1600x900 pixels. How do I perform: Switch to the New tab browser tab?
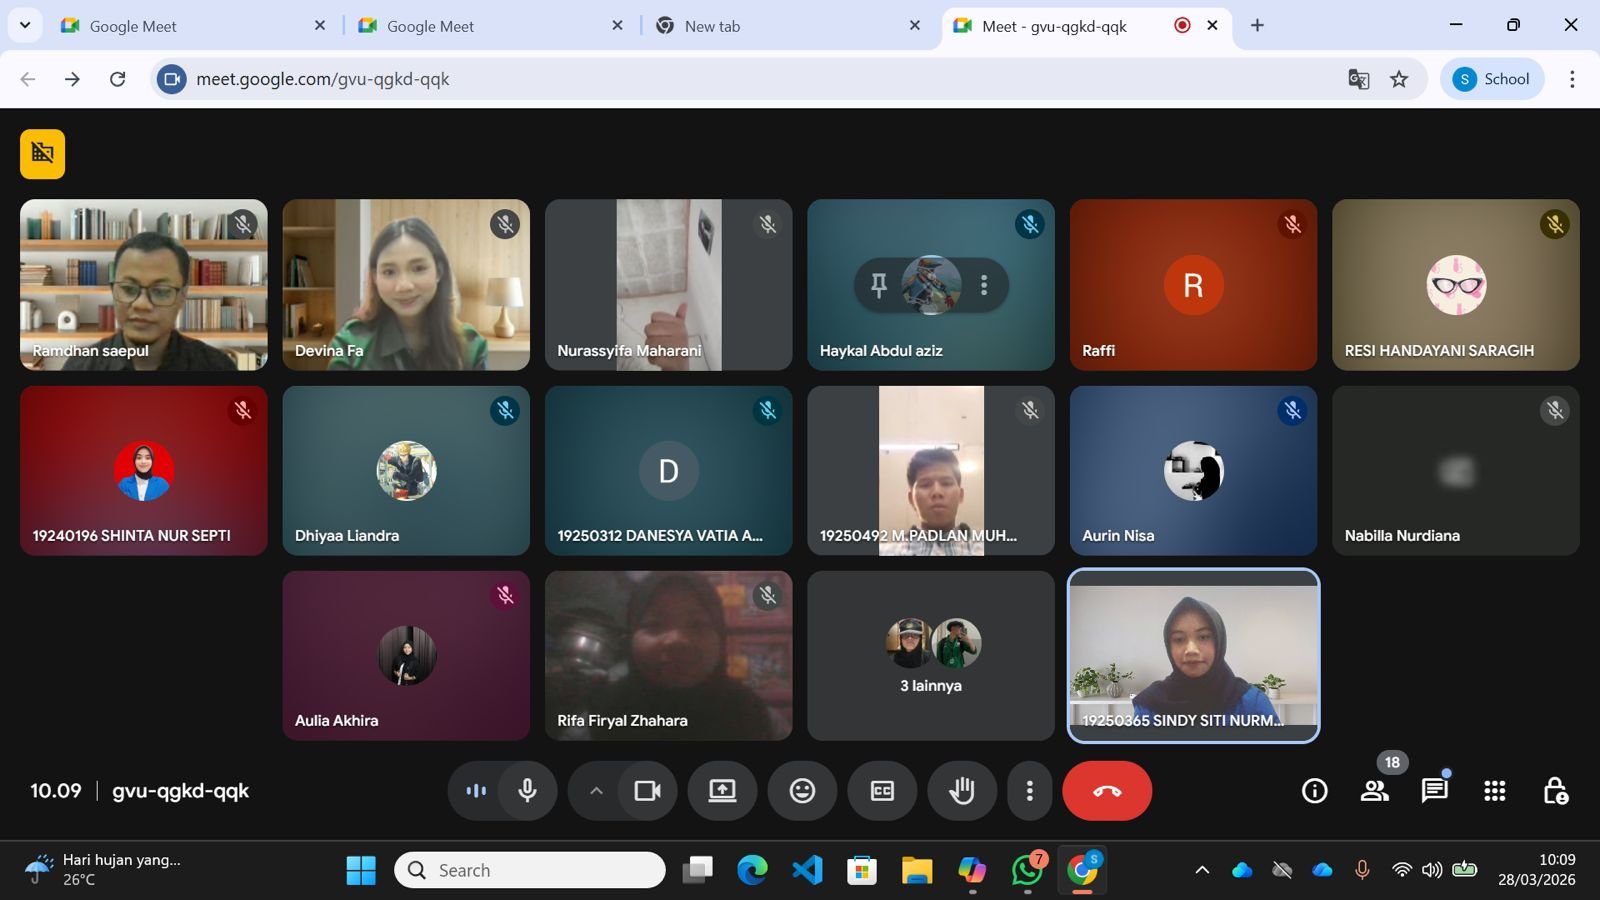click(x=712, y=26)
